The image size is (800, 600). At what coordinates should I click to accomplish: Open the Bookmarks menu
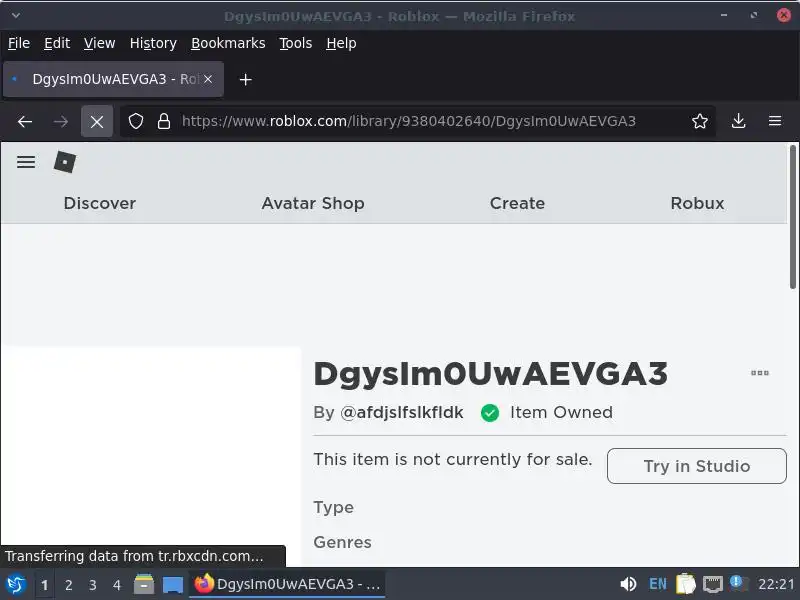[x=228, y=43]
